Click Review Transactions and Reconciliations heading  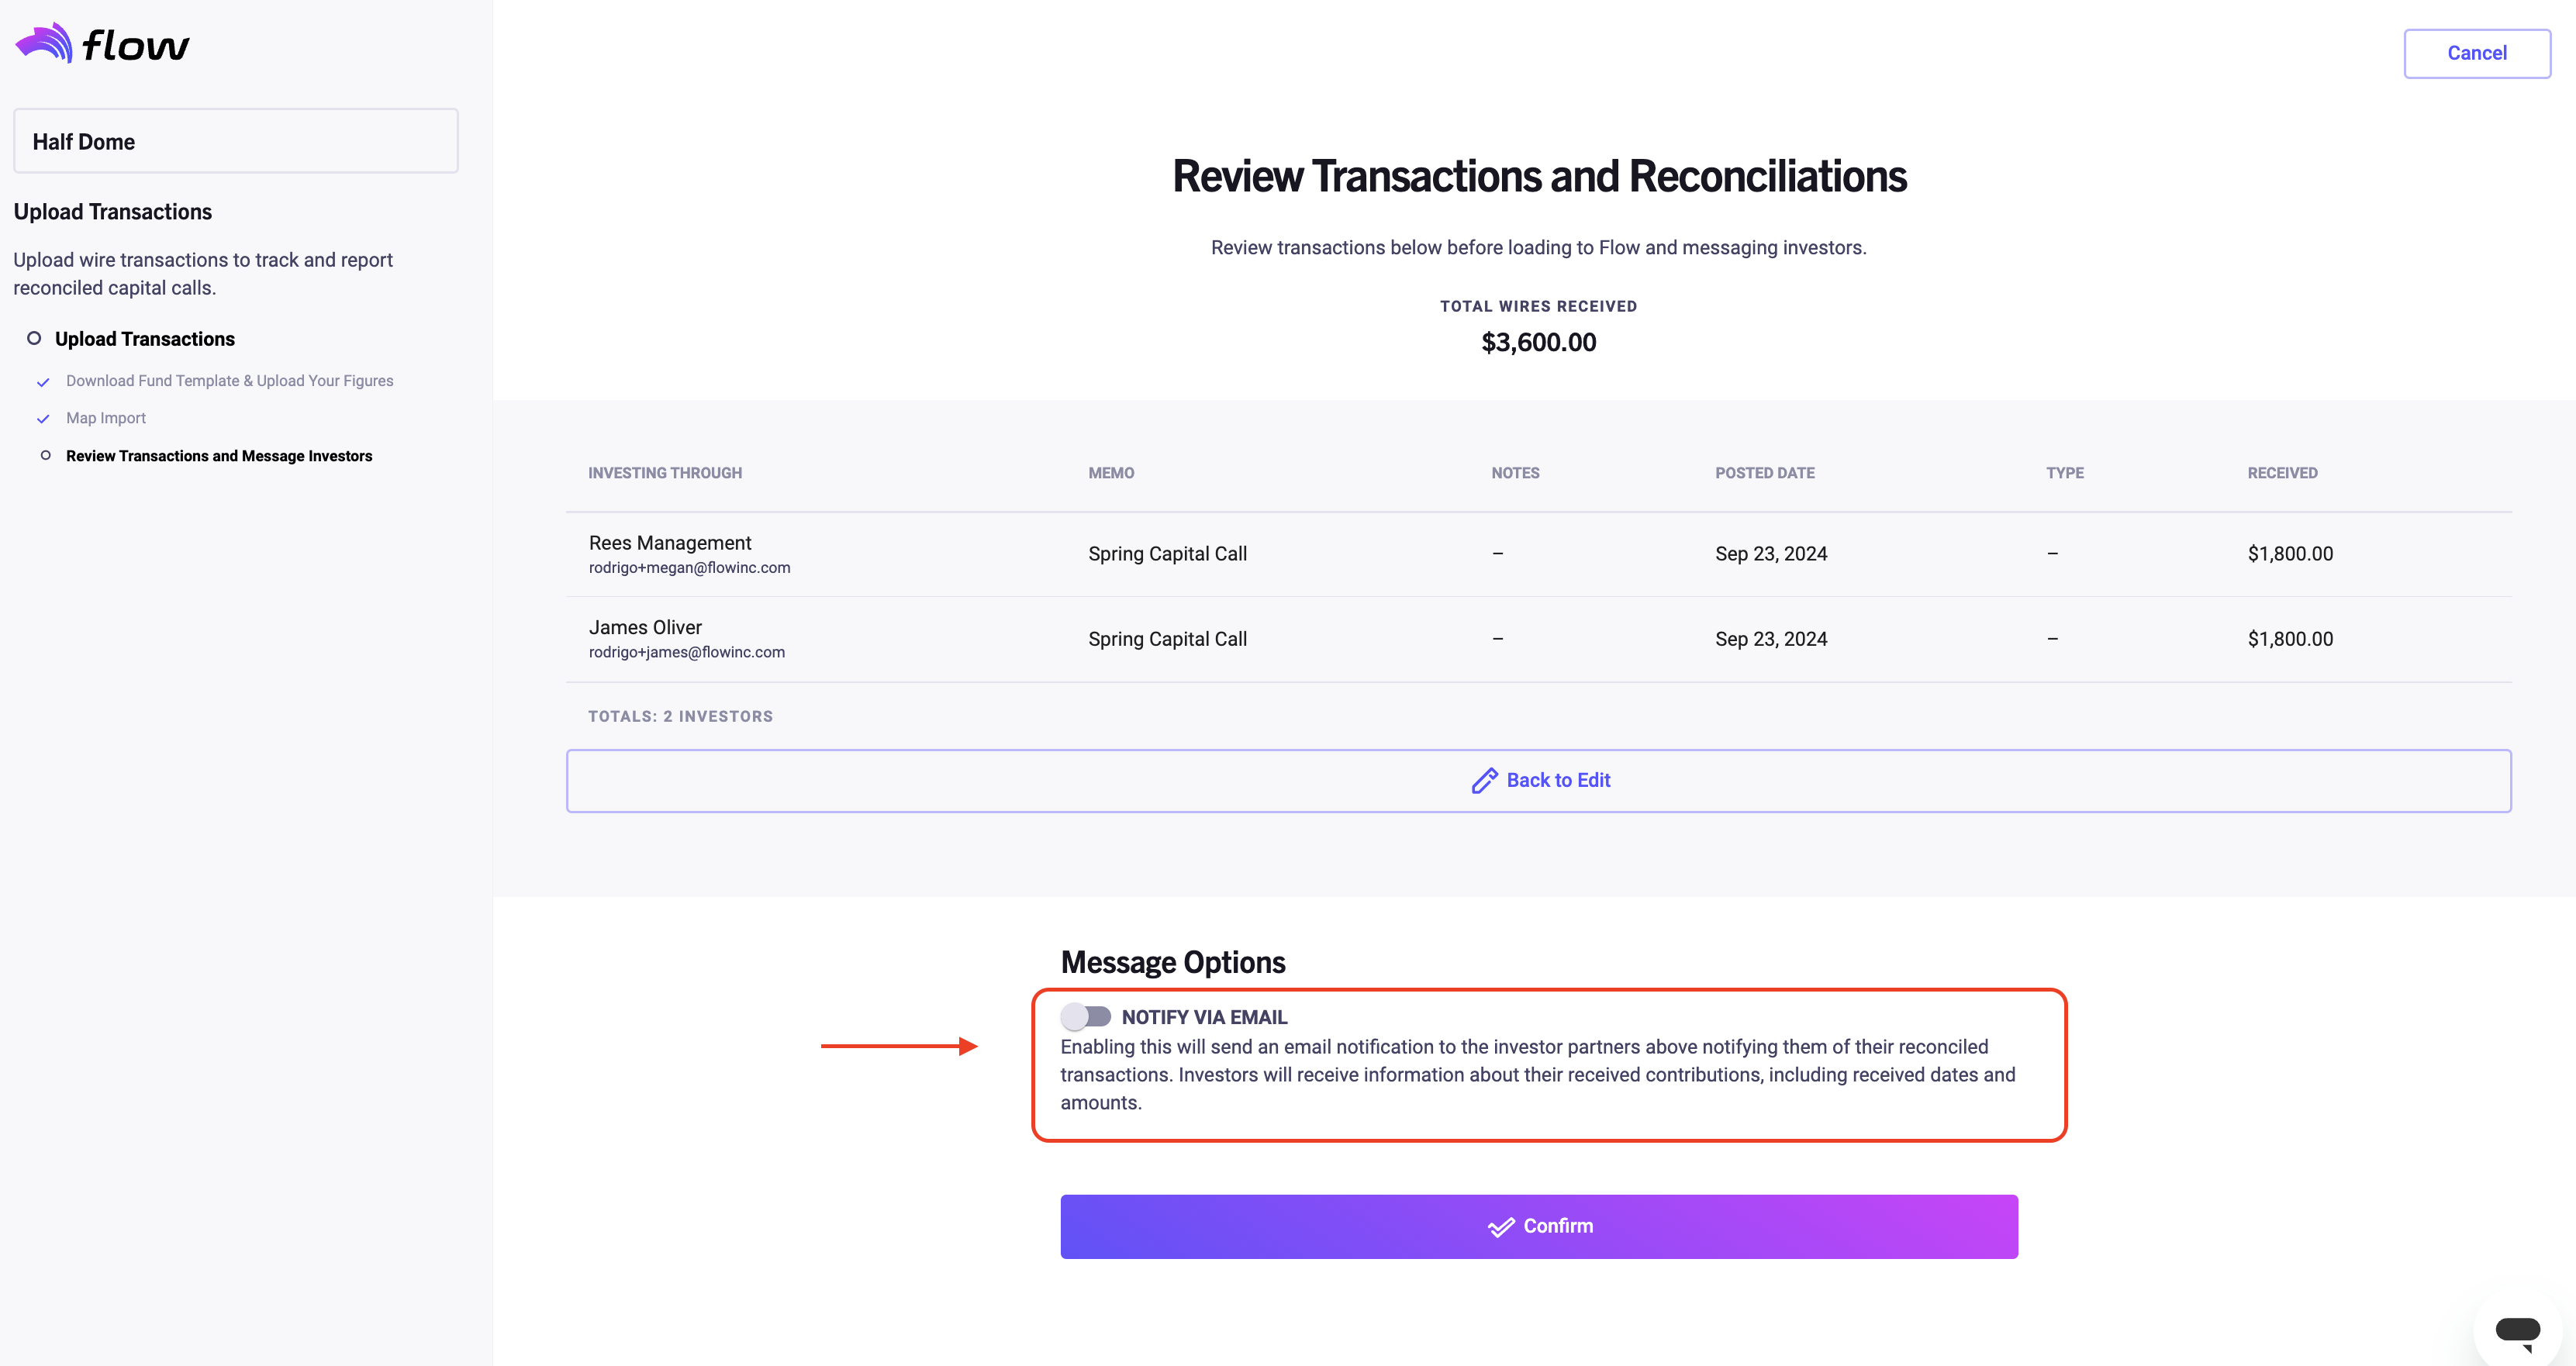pos(1539,177)
